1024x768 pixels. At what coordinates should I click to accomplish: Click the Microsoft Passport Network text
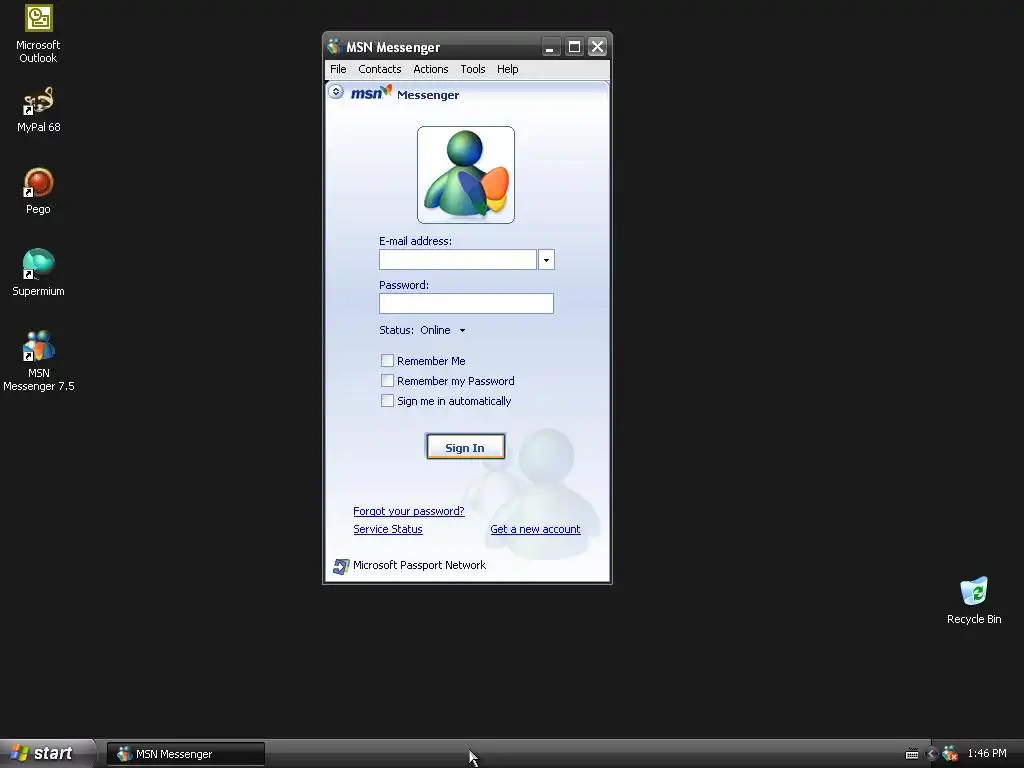pos(419,566)
